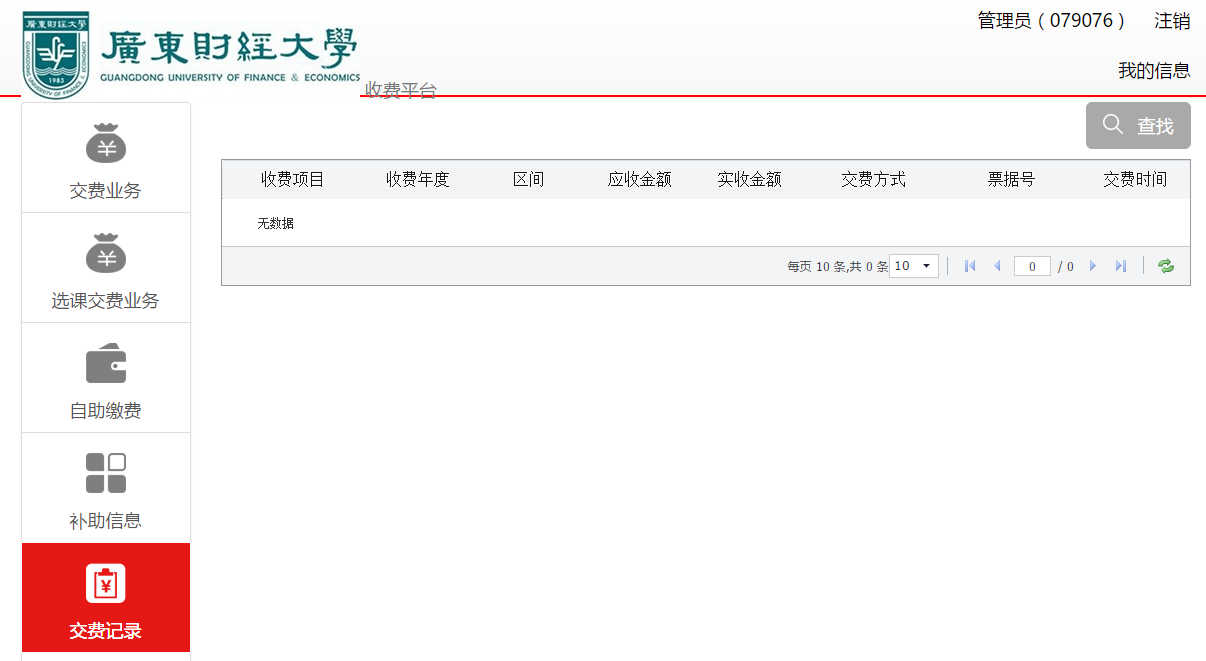Click the next page arrow

tap(1092, 265)
